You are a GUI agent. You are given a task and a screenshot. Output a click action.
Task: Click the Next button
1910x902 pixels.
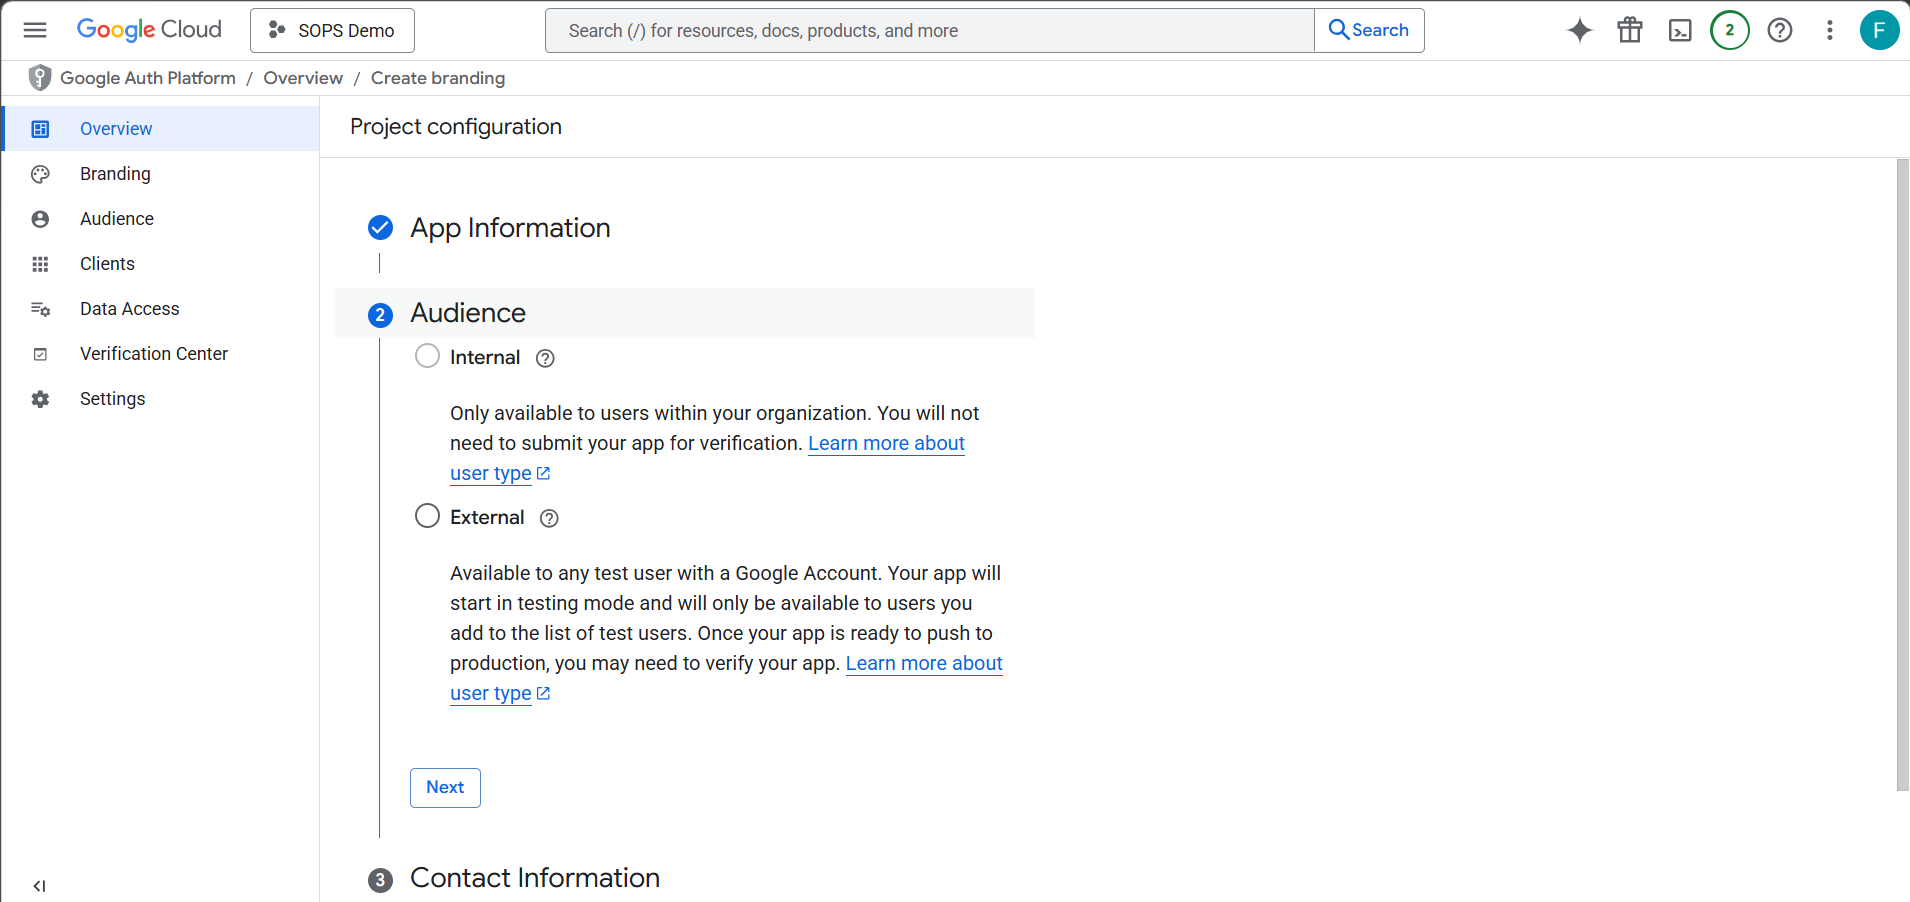444,787
